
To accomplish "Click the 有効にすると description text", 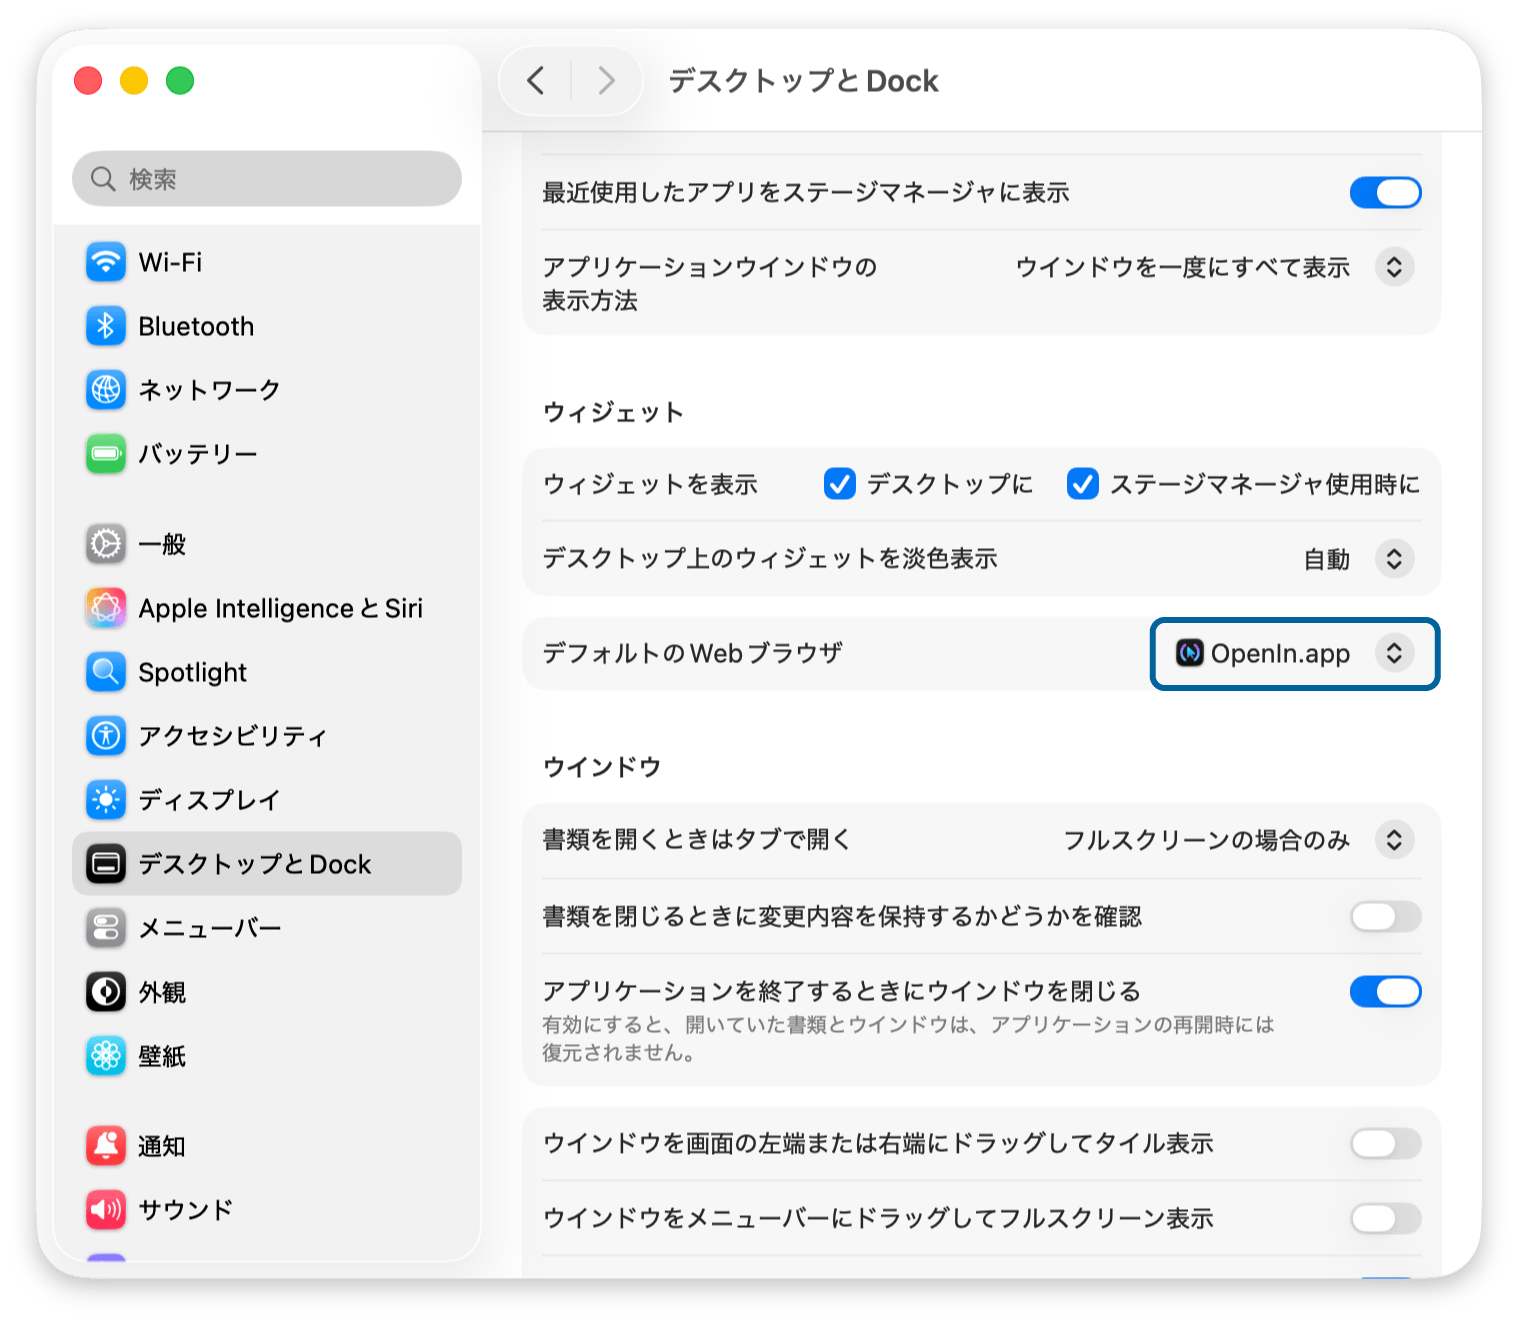I will coord(908,1038).
